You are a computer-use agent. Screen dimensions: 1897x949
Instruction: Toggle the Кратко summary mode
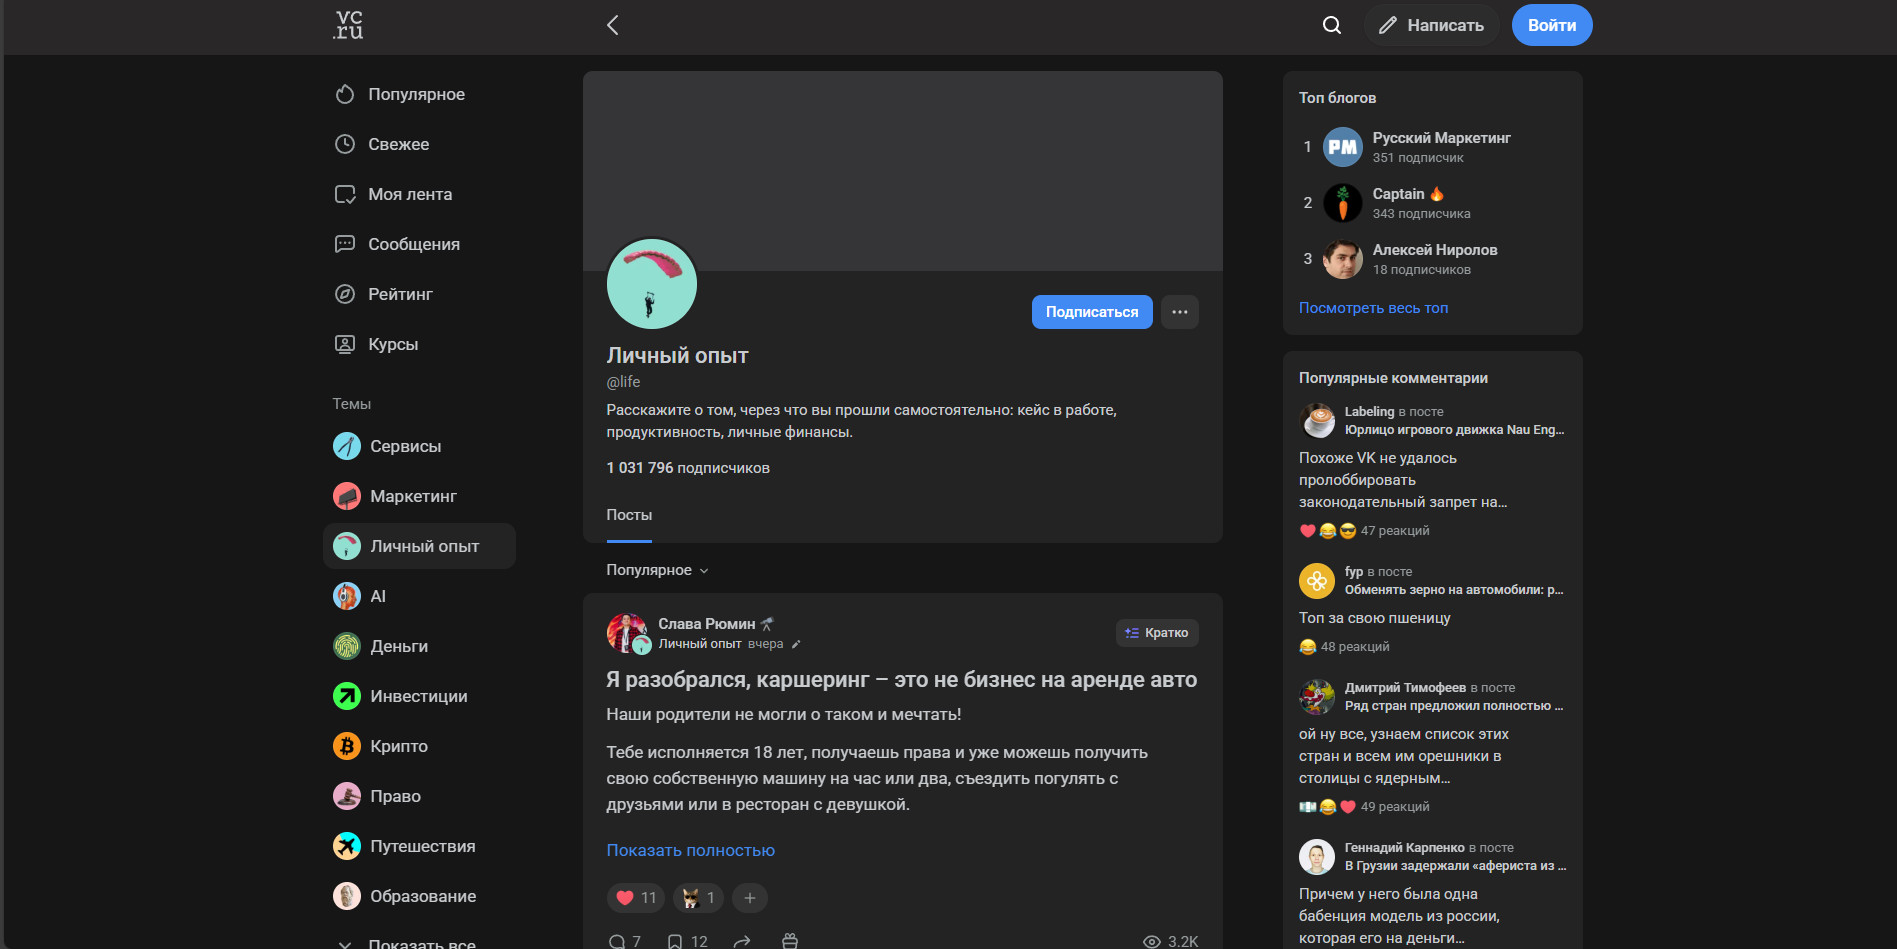click(x=1157, y=633)
